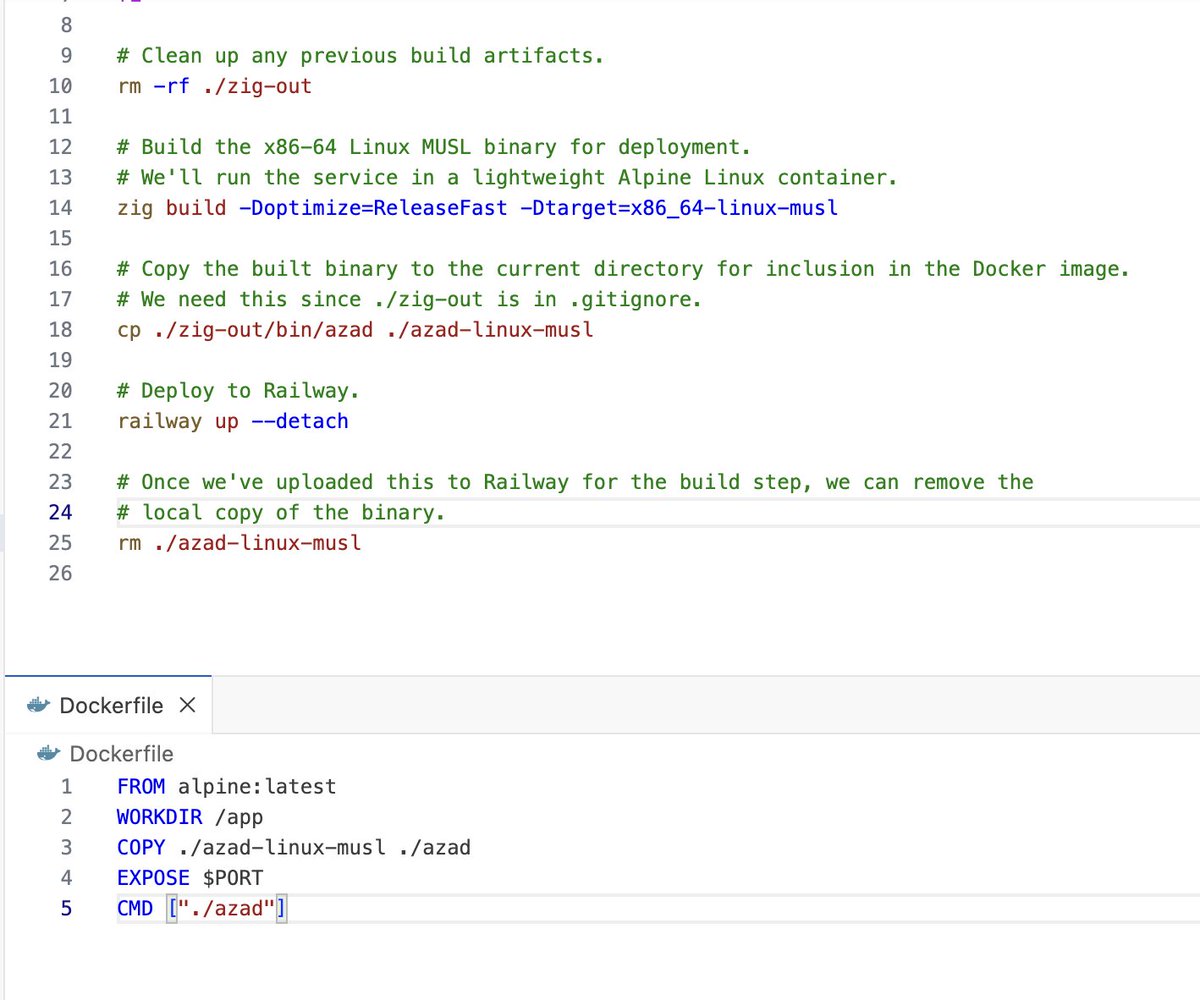Screen dimensions: 1200x1000
Task: Click the 'Build the x86-64 Linux MUSL binary' comment
Action: [x=433, y=147]
